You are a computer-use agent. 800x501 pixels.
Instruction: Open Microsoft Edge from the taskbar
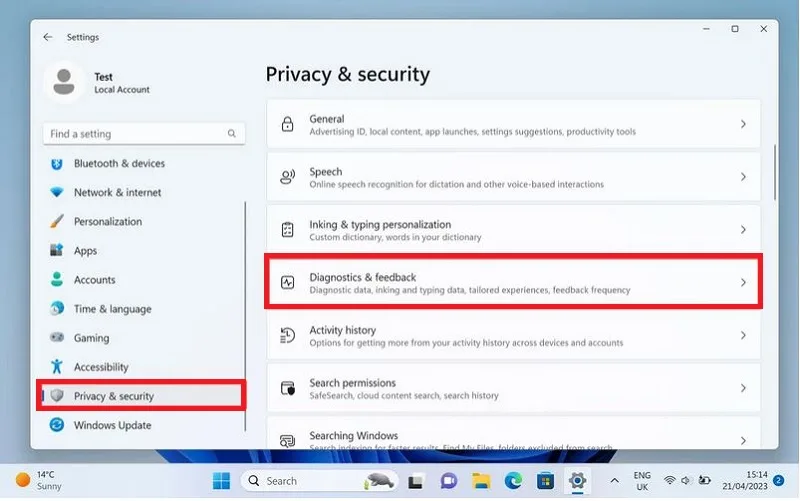(513, 481)
